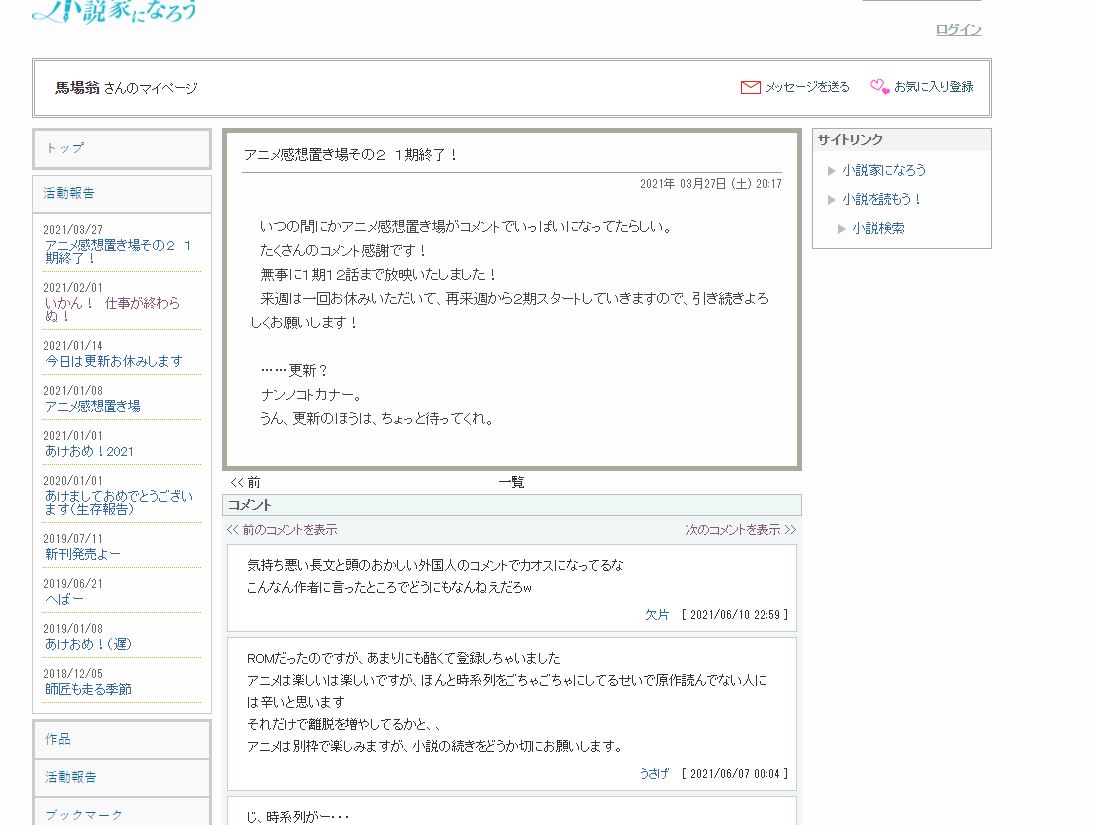Open commenter うさげ's profile link
The image size is (1094, 825).
(654, 773)
